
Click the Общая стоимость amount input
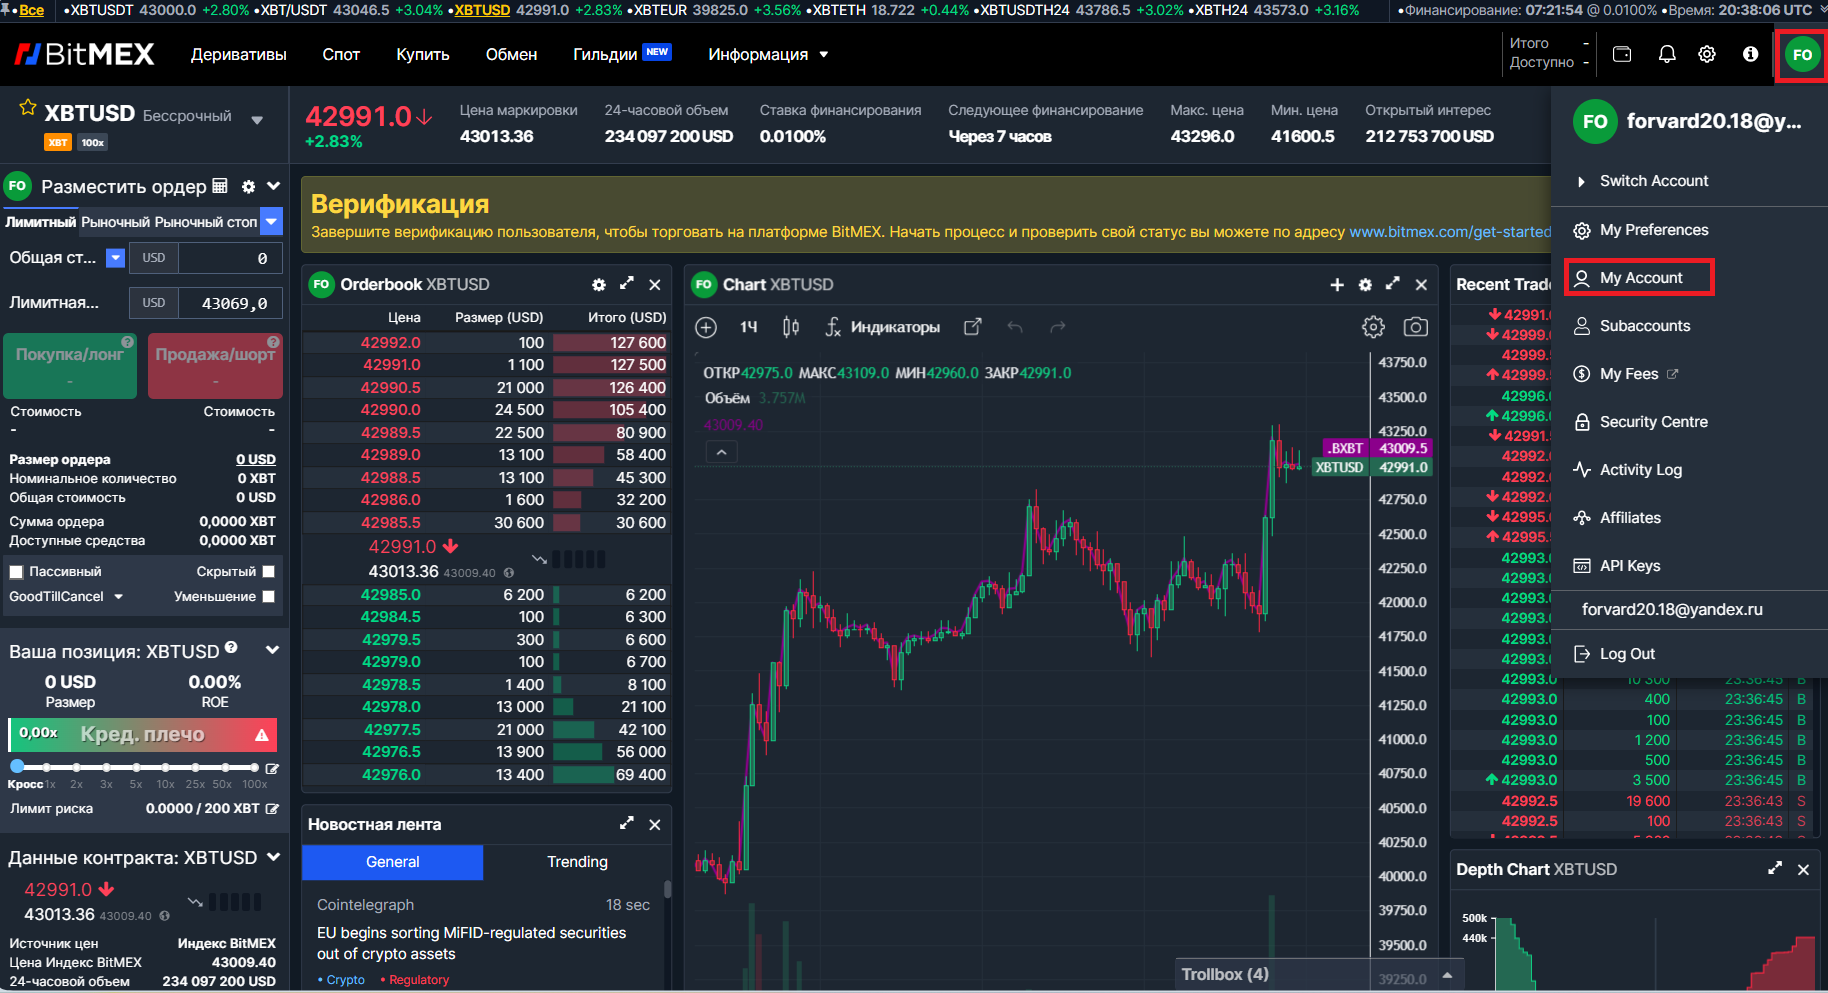coord(230,258)
